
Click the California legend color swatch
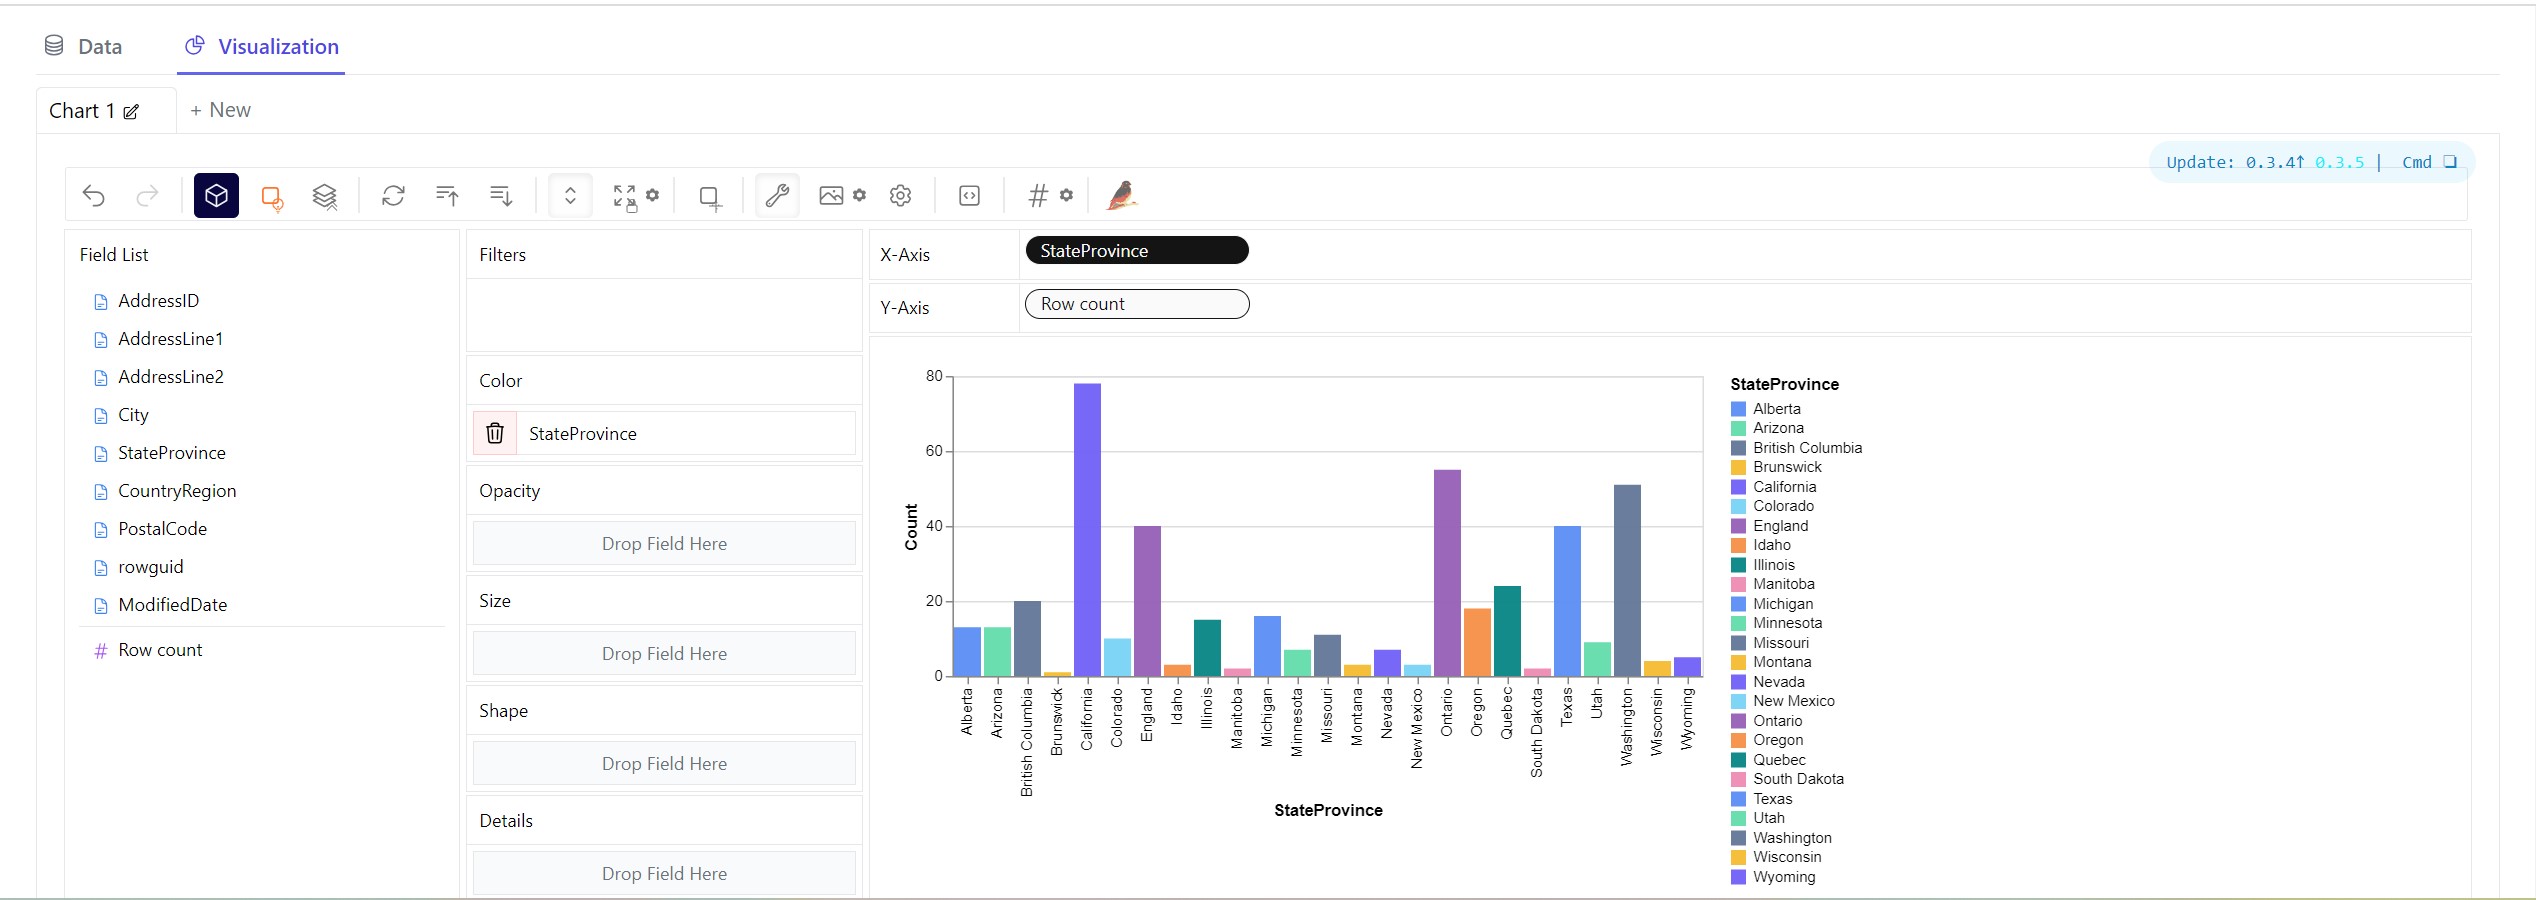[1738, 487]
